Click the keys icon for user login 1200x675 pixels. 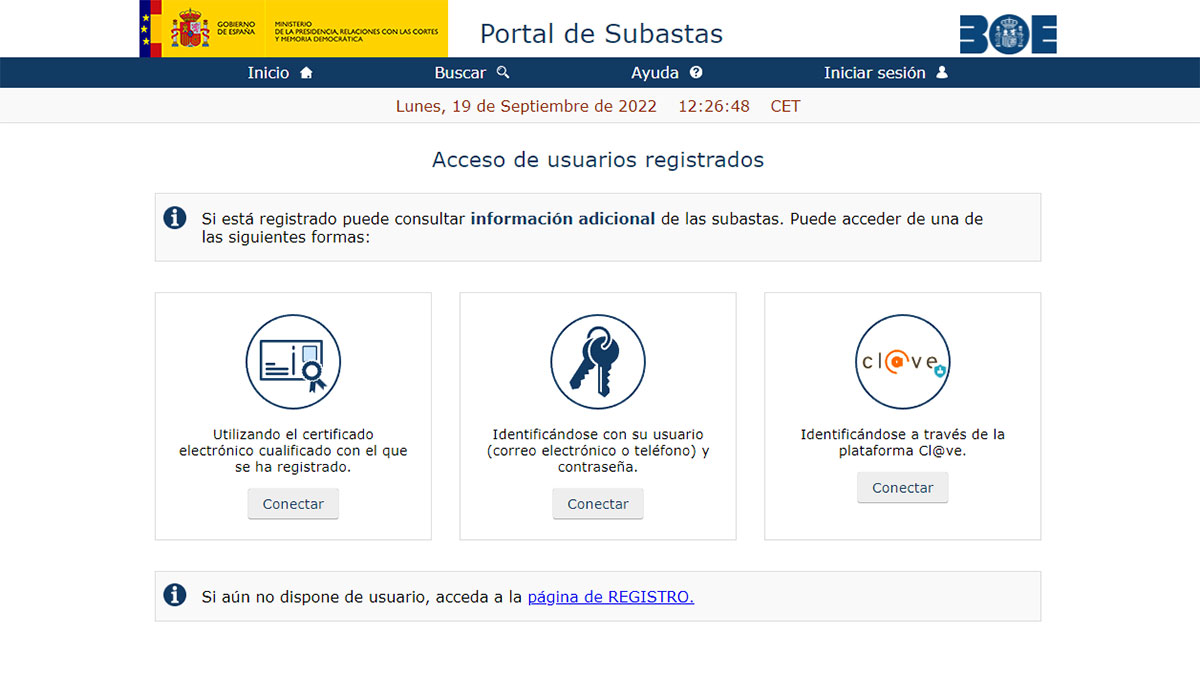pyautogui.click(x=597, y=362)
